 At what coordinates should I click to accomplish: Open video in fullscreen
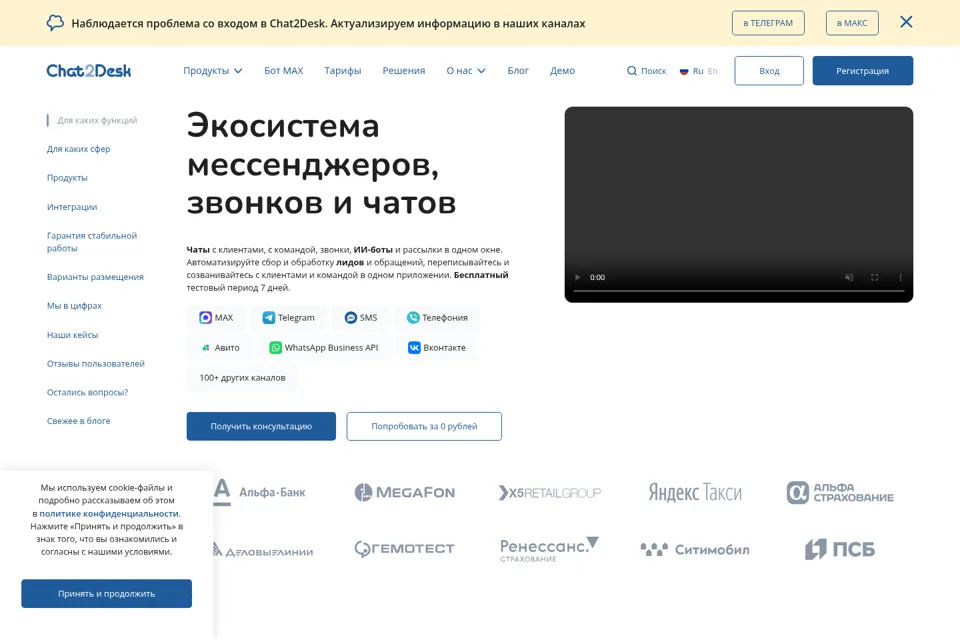coord(874,277)
